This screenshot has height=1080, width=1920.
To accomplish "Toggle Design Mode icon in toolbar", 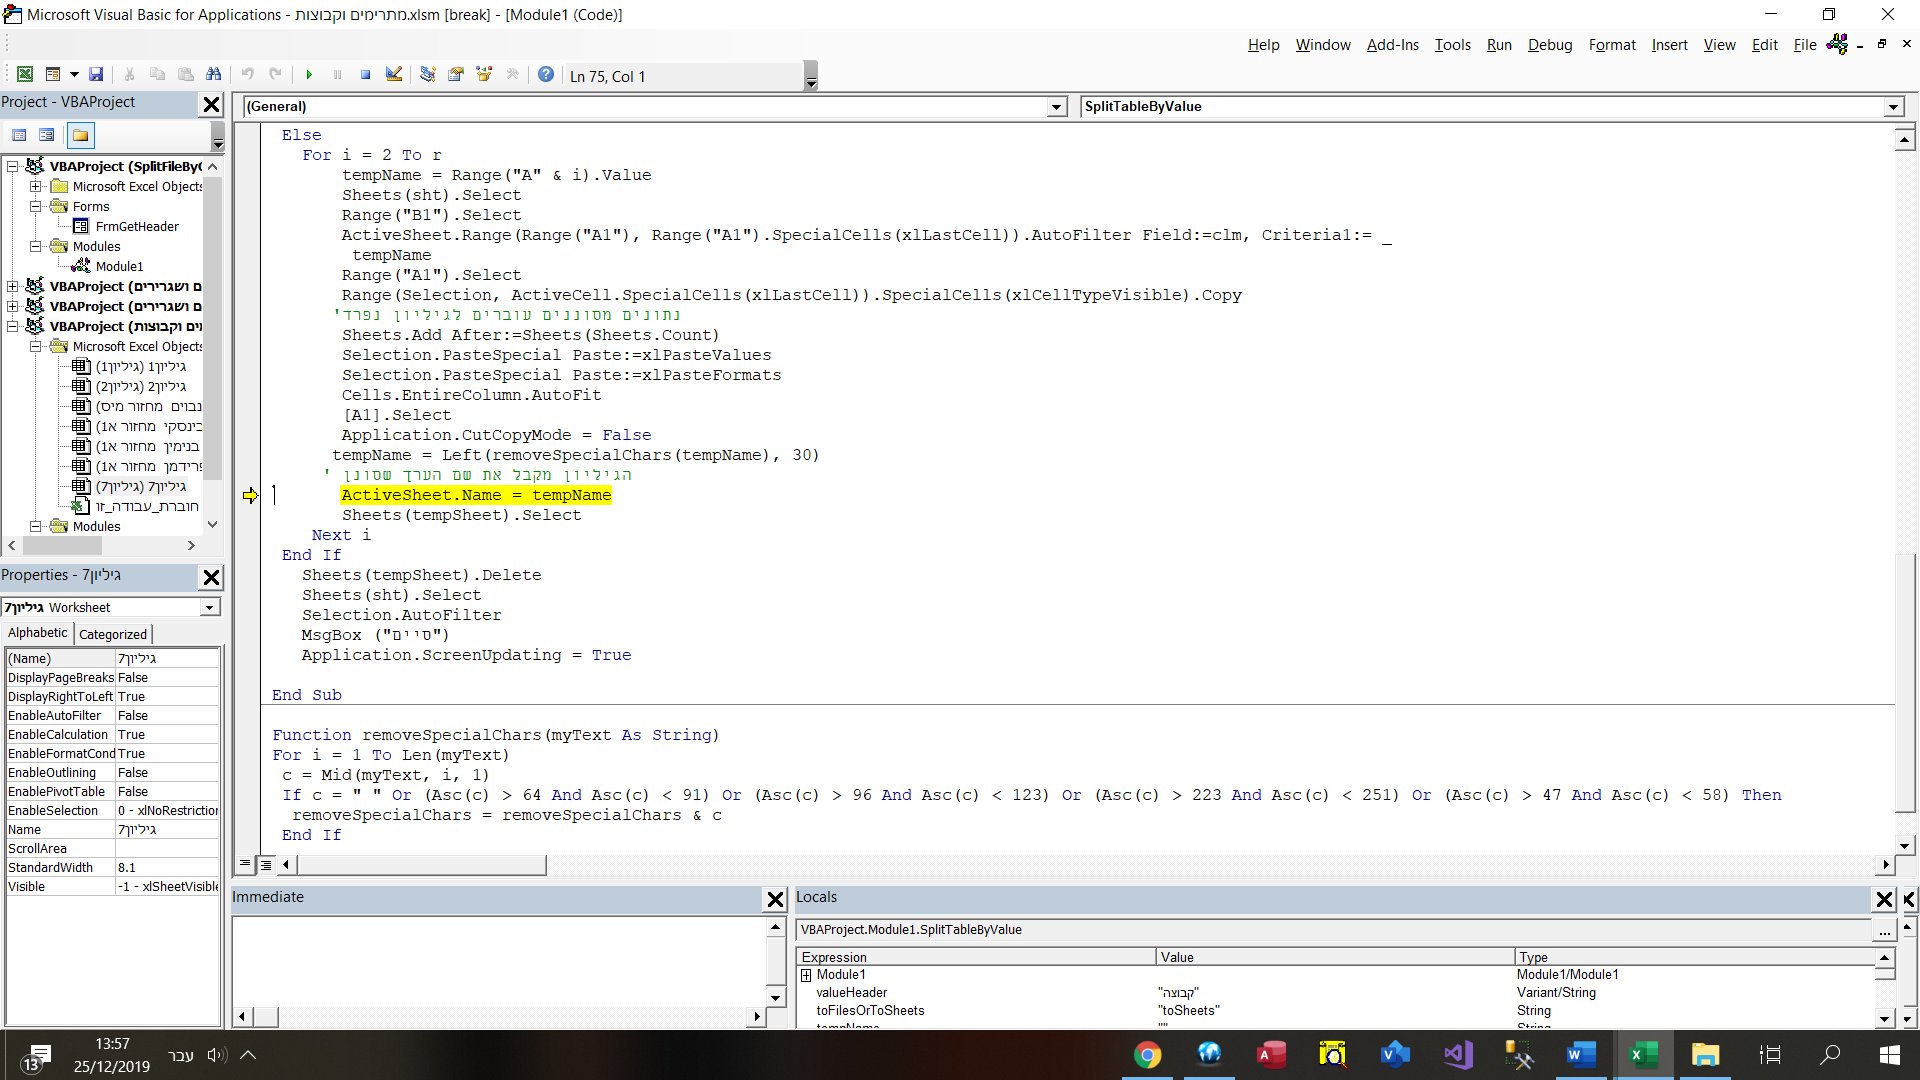I will (x=394, y=75).
